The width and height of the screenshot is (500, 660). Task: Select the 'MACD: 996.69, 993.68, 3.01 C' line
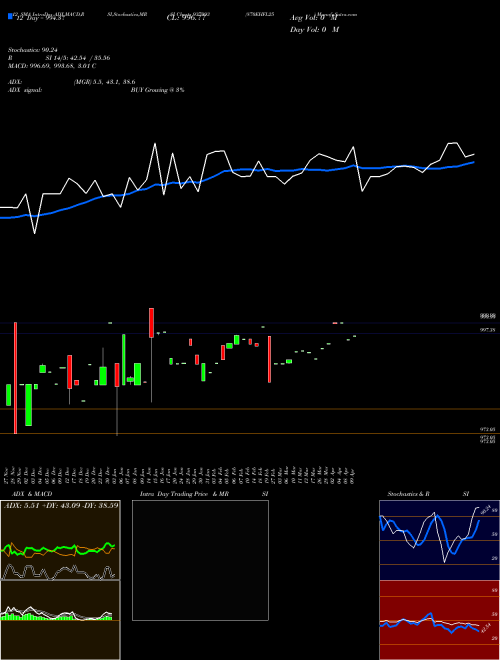click(52, 66)
